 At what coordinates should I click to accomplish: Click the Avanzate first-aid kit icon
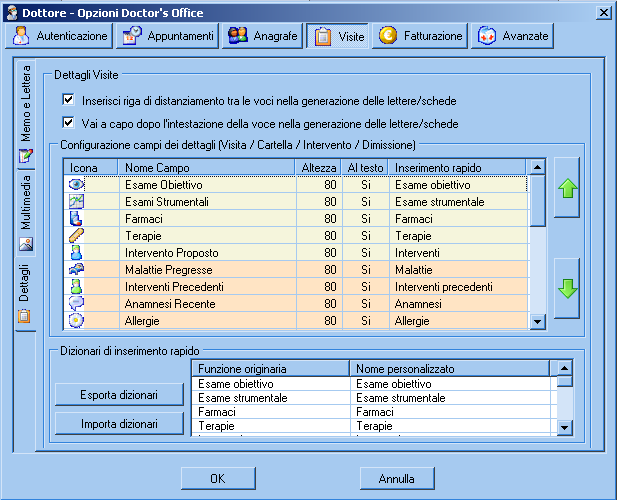coord(487,36)
